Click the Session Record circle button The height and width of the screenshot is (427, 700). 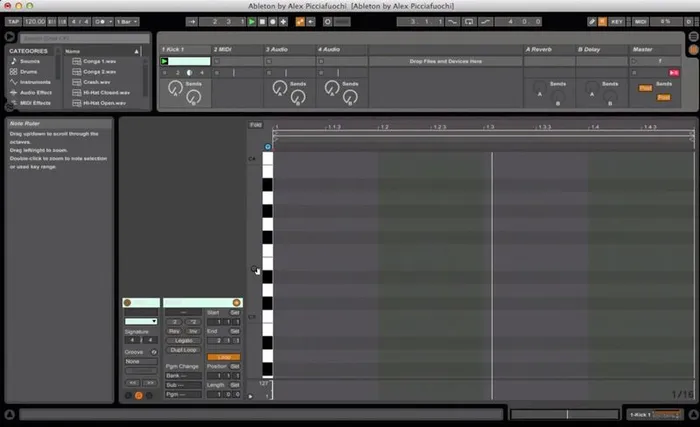pyautogui.click(x=327, y=21)
